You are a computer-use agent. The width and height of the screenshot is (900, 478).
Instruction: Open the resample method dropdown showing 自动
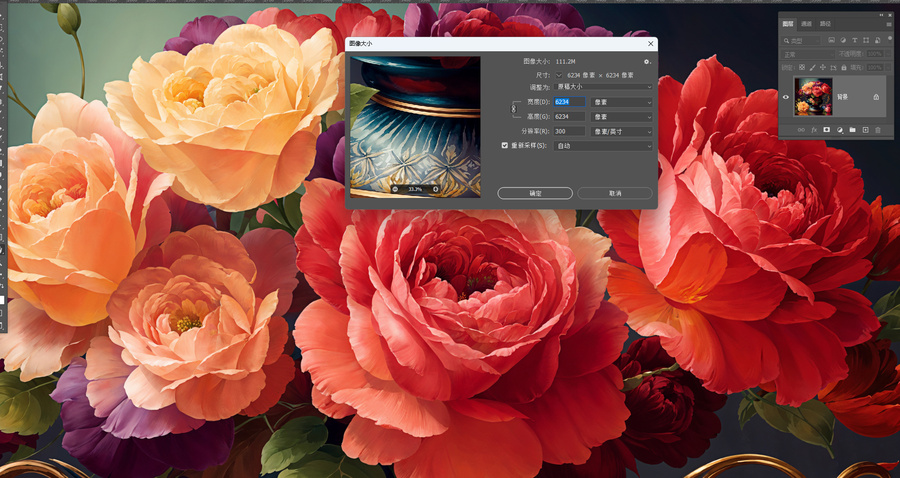603,146
